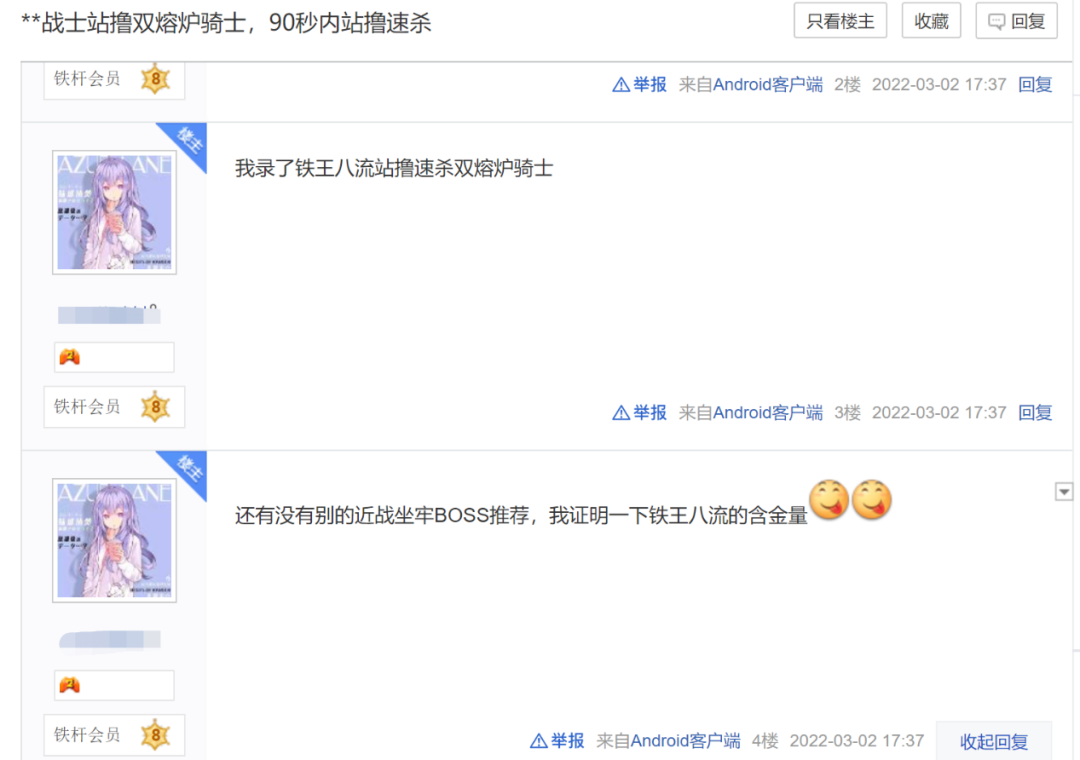Screen dimensions: 1080x760
Task: Open the 回复 reply button in the header
Action: pyautogui.click(x=1016, y=21)
